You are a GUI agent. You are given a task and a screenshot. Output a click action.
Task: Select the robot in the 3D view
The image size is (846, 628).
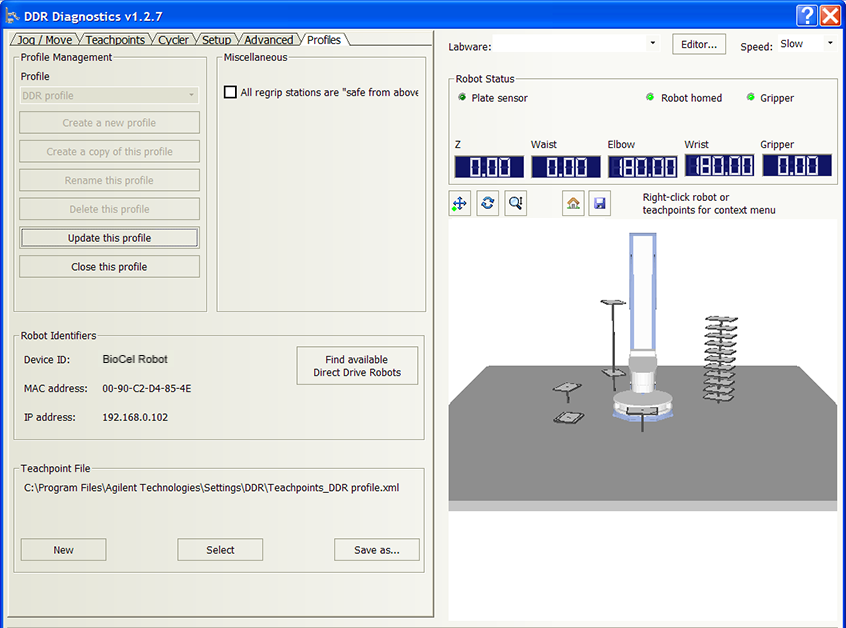pyautogui.click(x=639, y=370)
